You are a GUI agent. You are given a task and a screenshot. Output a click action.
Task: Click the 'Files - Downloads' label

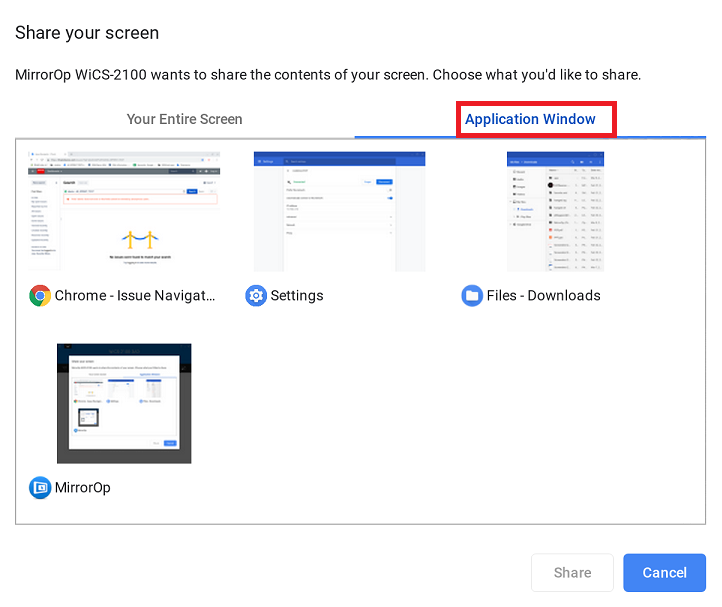point(543,295)
